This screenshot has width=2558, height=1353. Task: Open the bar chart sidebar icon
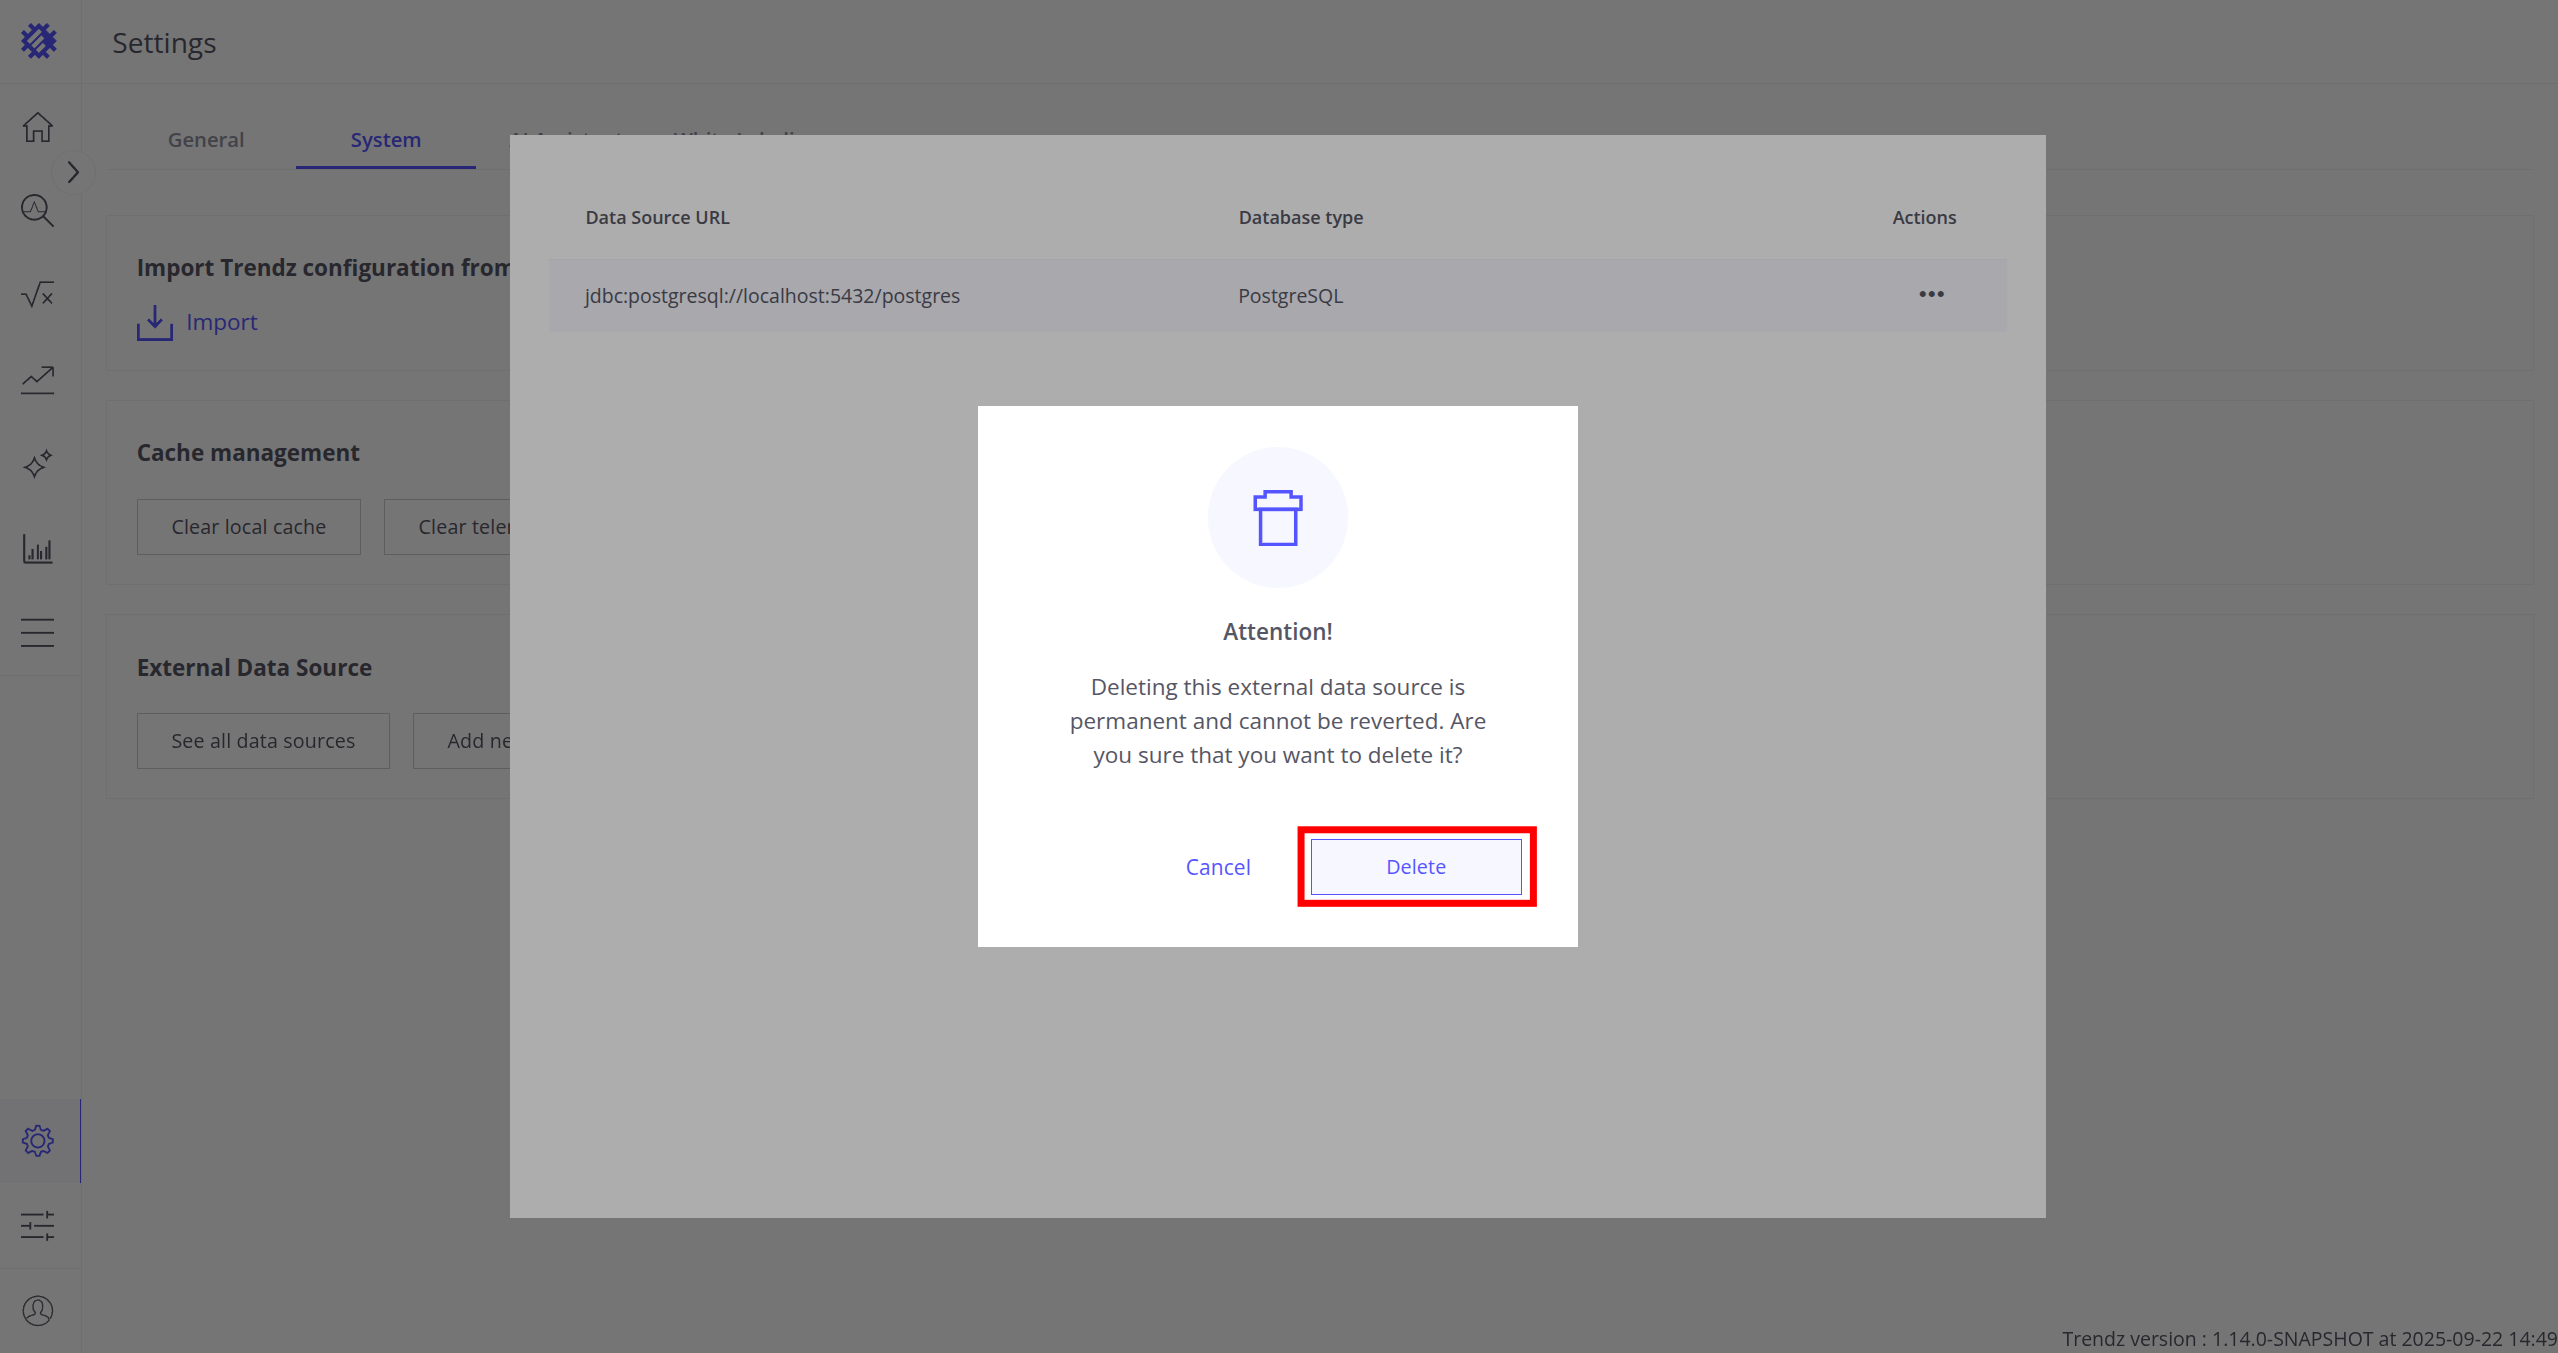pyautogui.click(x=38, y=548)
